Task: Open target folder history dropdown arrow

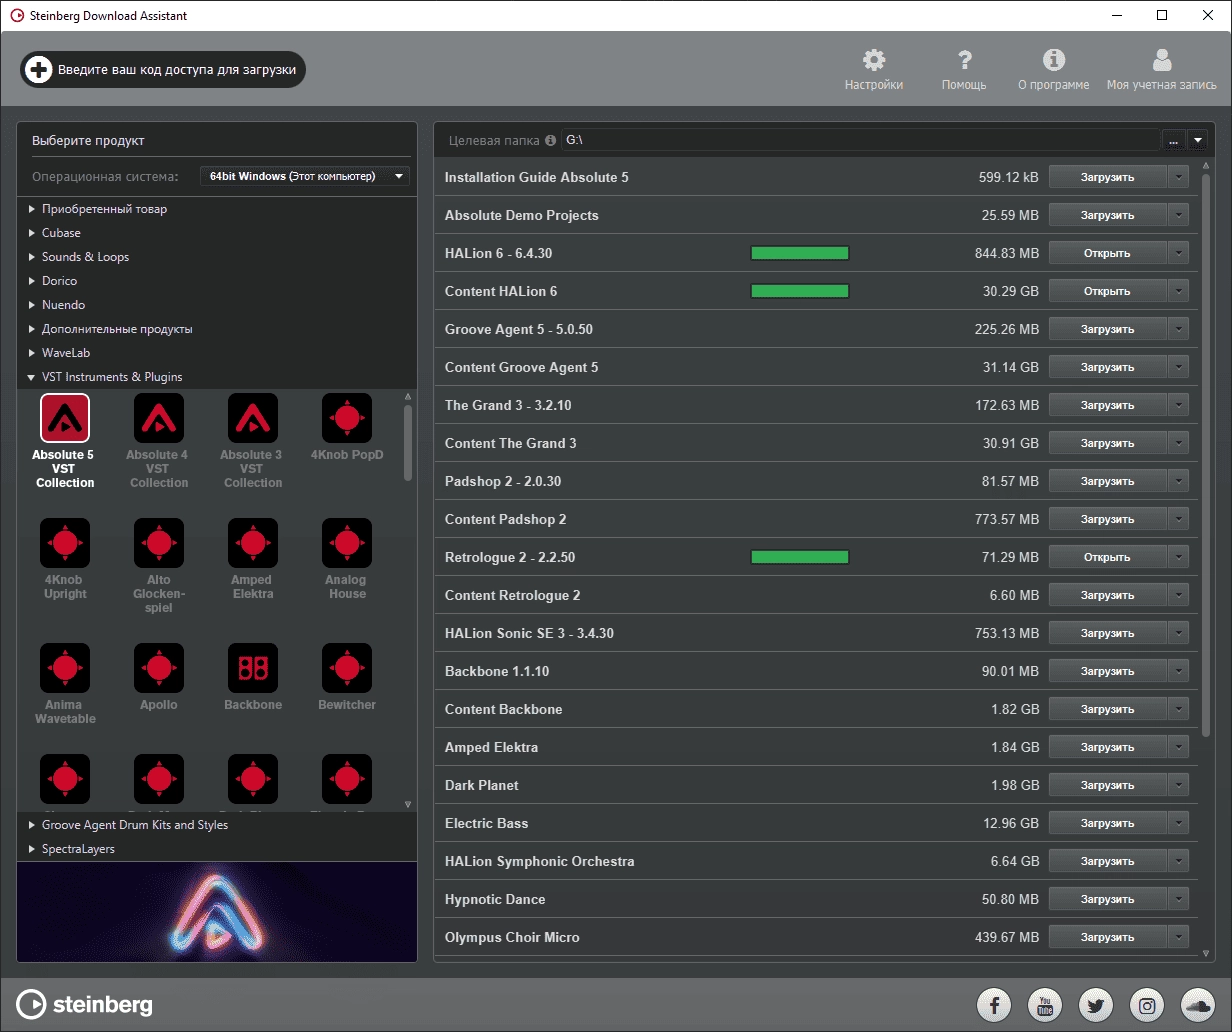Action: pyautogui.click(x=1198, y=141)
